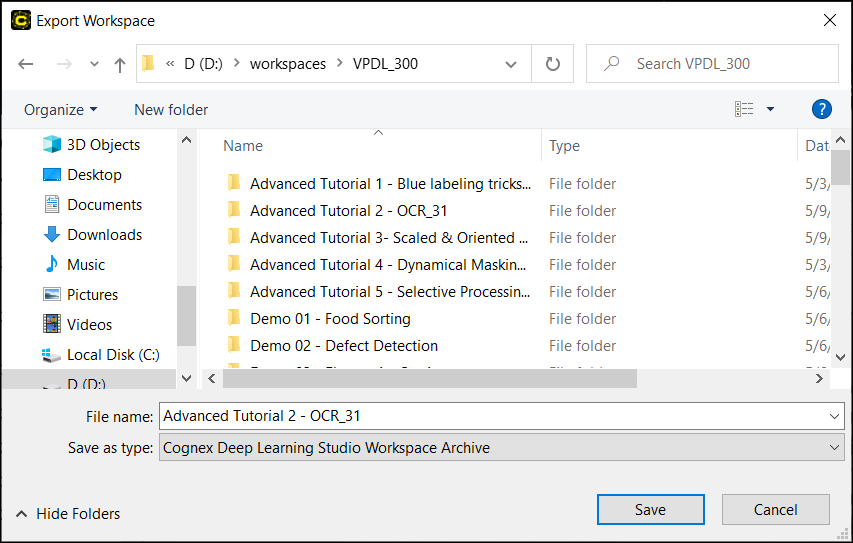Collapse the pane with Hide Folders
Screen dimensions: 853x543
pos(68,514)
